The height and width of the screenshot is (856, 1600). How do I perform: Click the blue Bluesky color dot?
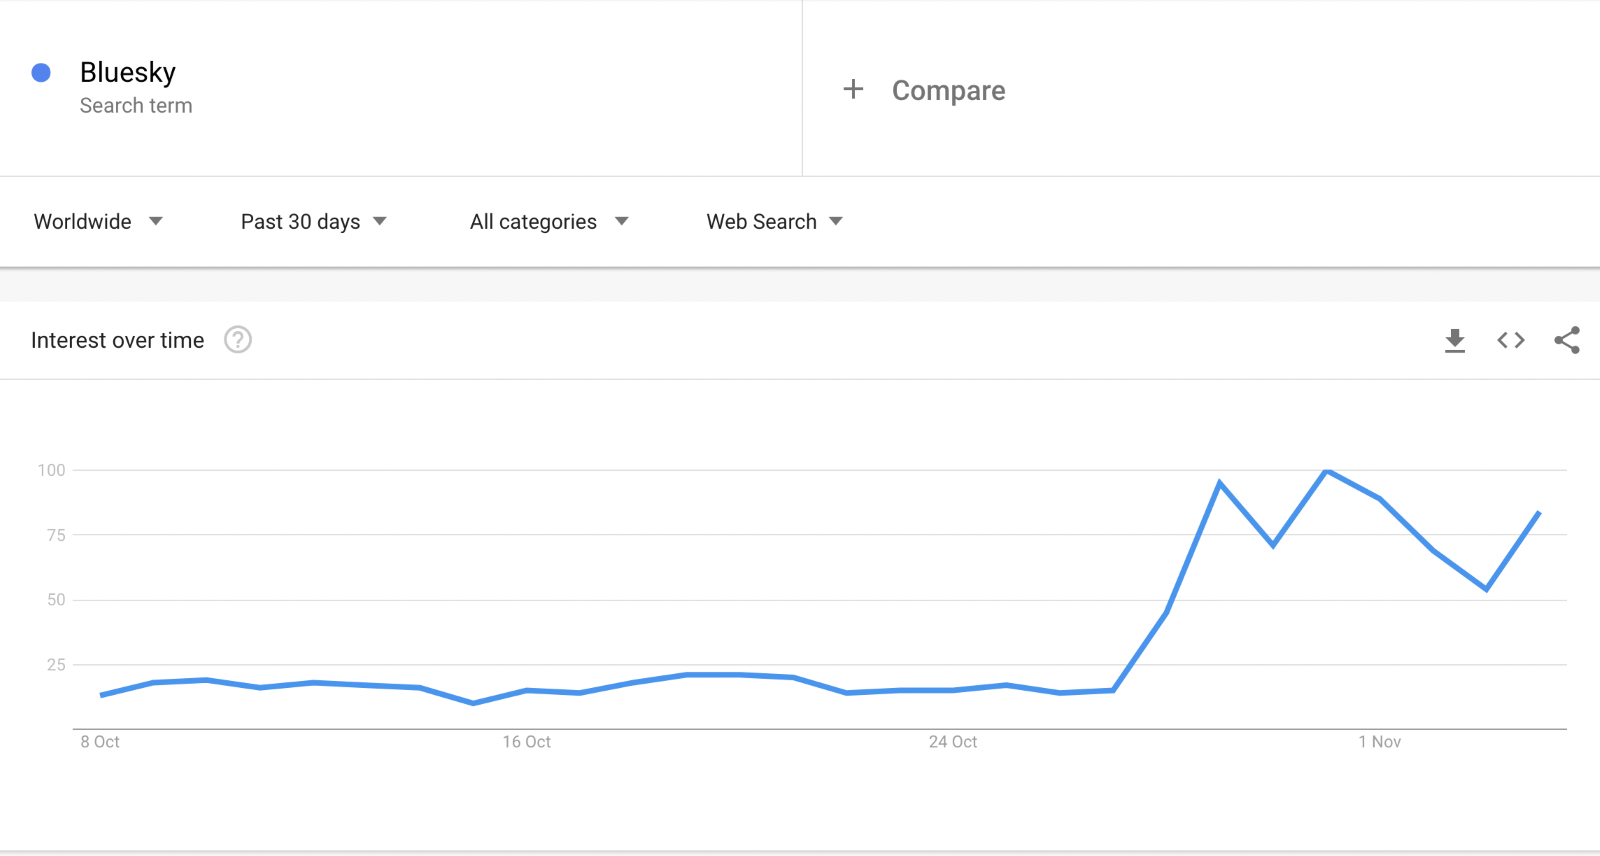pyautogui.click(x=41, y=72)
